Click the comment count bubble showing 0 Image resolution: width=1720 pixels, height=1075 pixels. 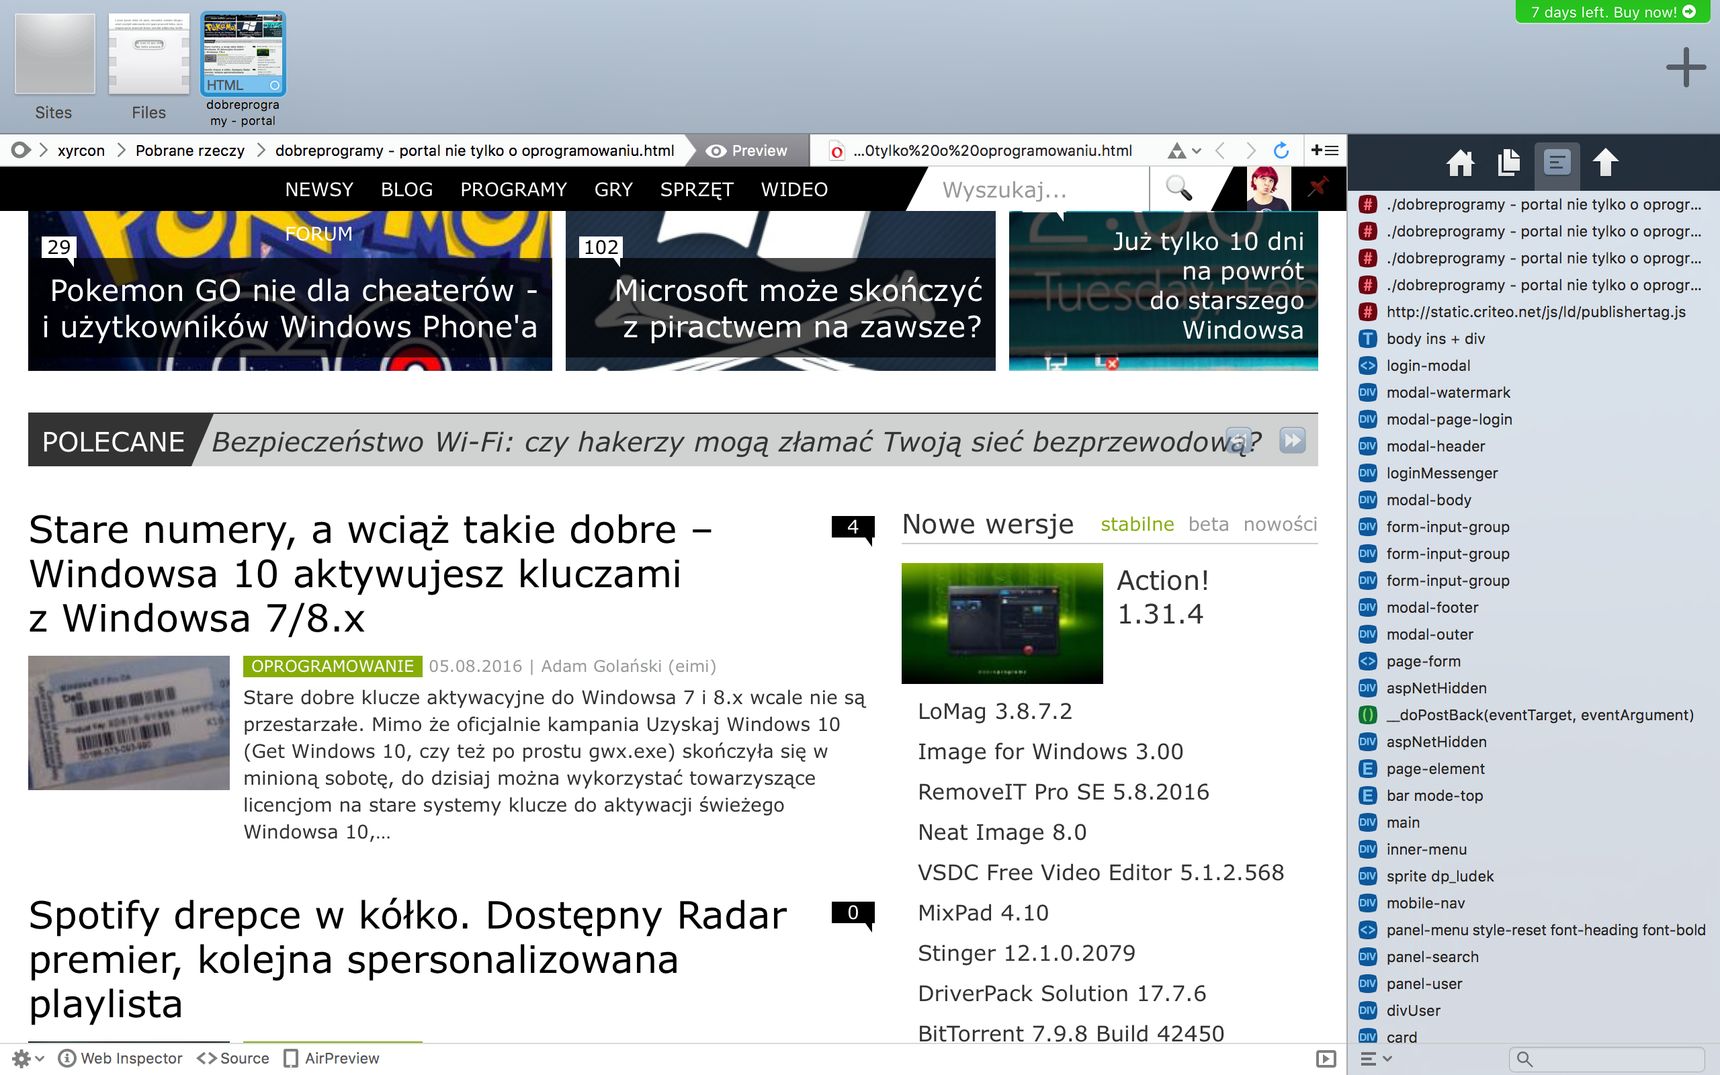[x=853, y=913]
